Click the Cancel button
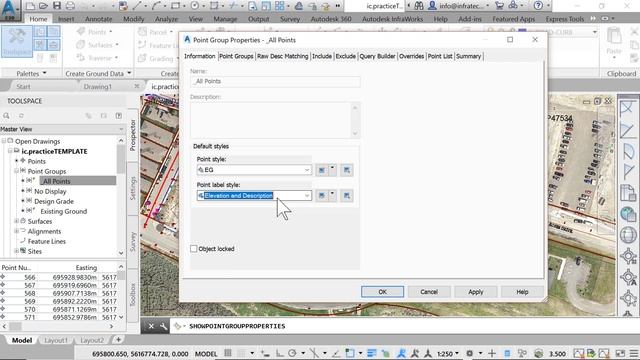Viewport: 640px width, 360px height. click(429, 292)
